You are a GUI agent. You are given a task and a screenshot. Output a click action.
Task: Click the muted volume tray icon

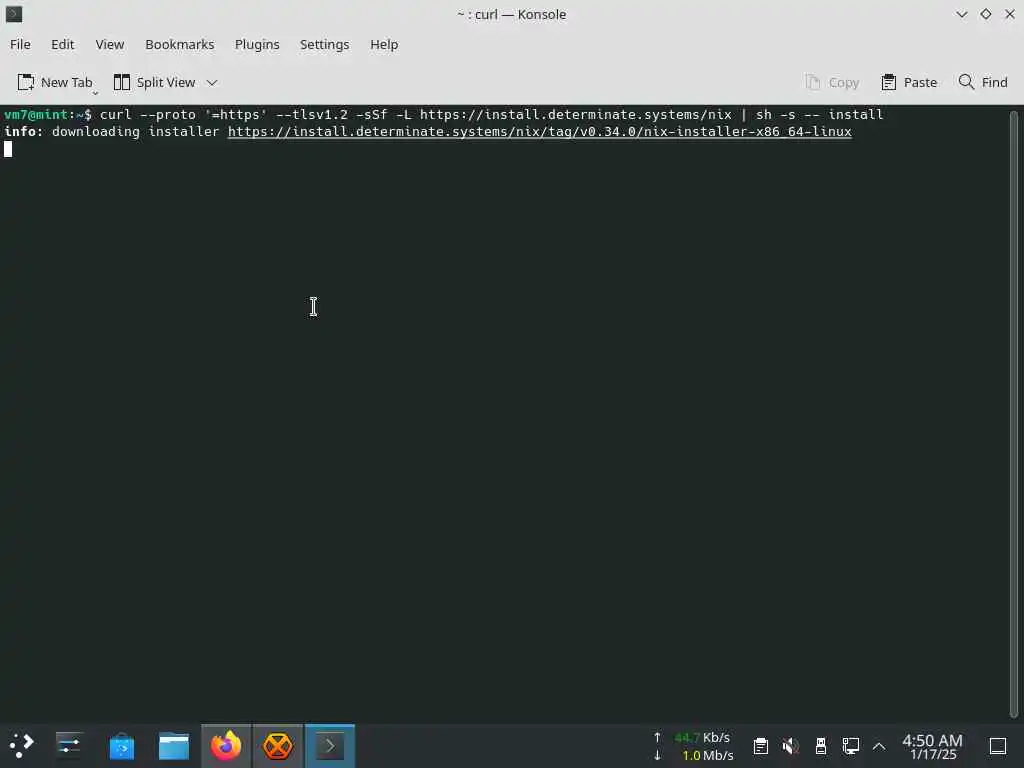[x=791, y=746]
